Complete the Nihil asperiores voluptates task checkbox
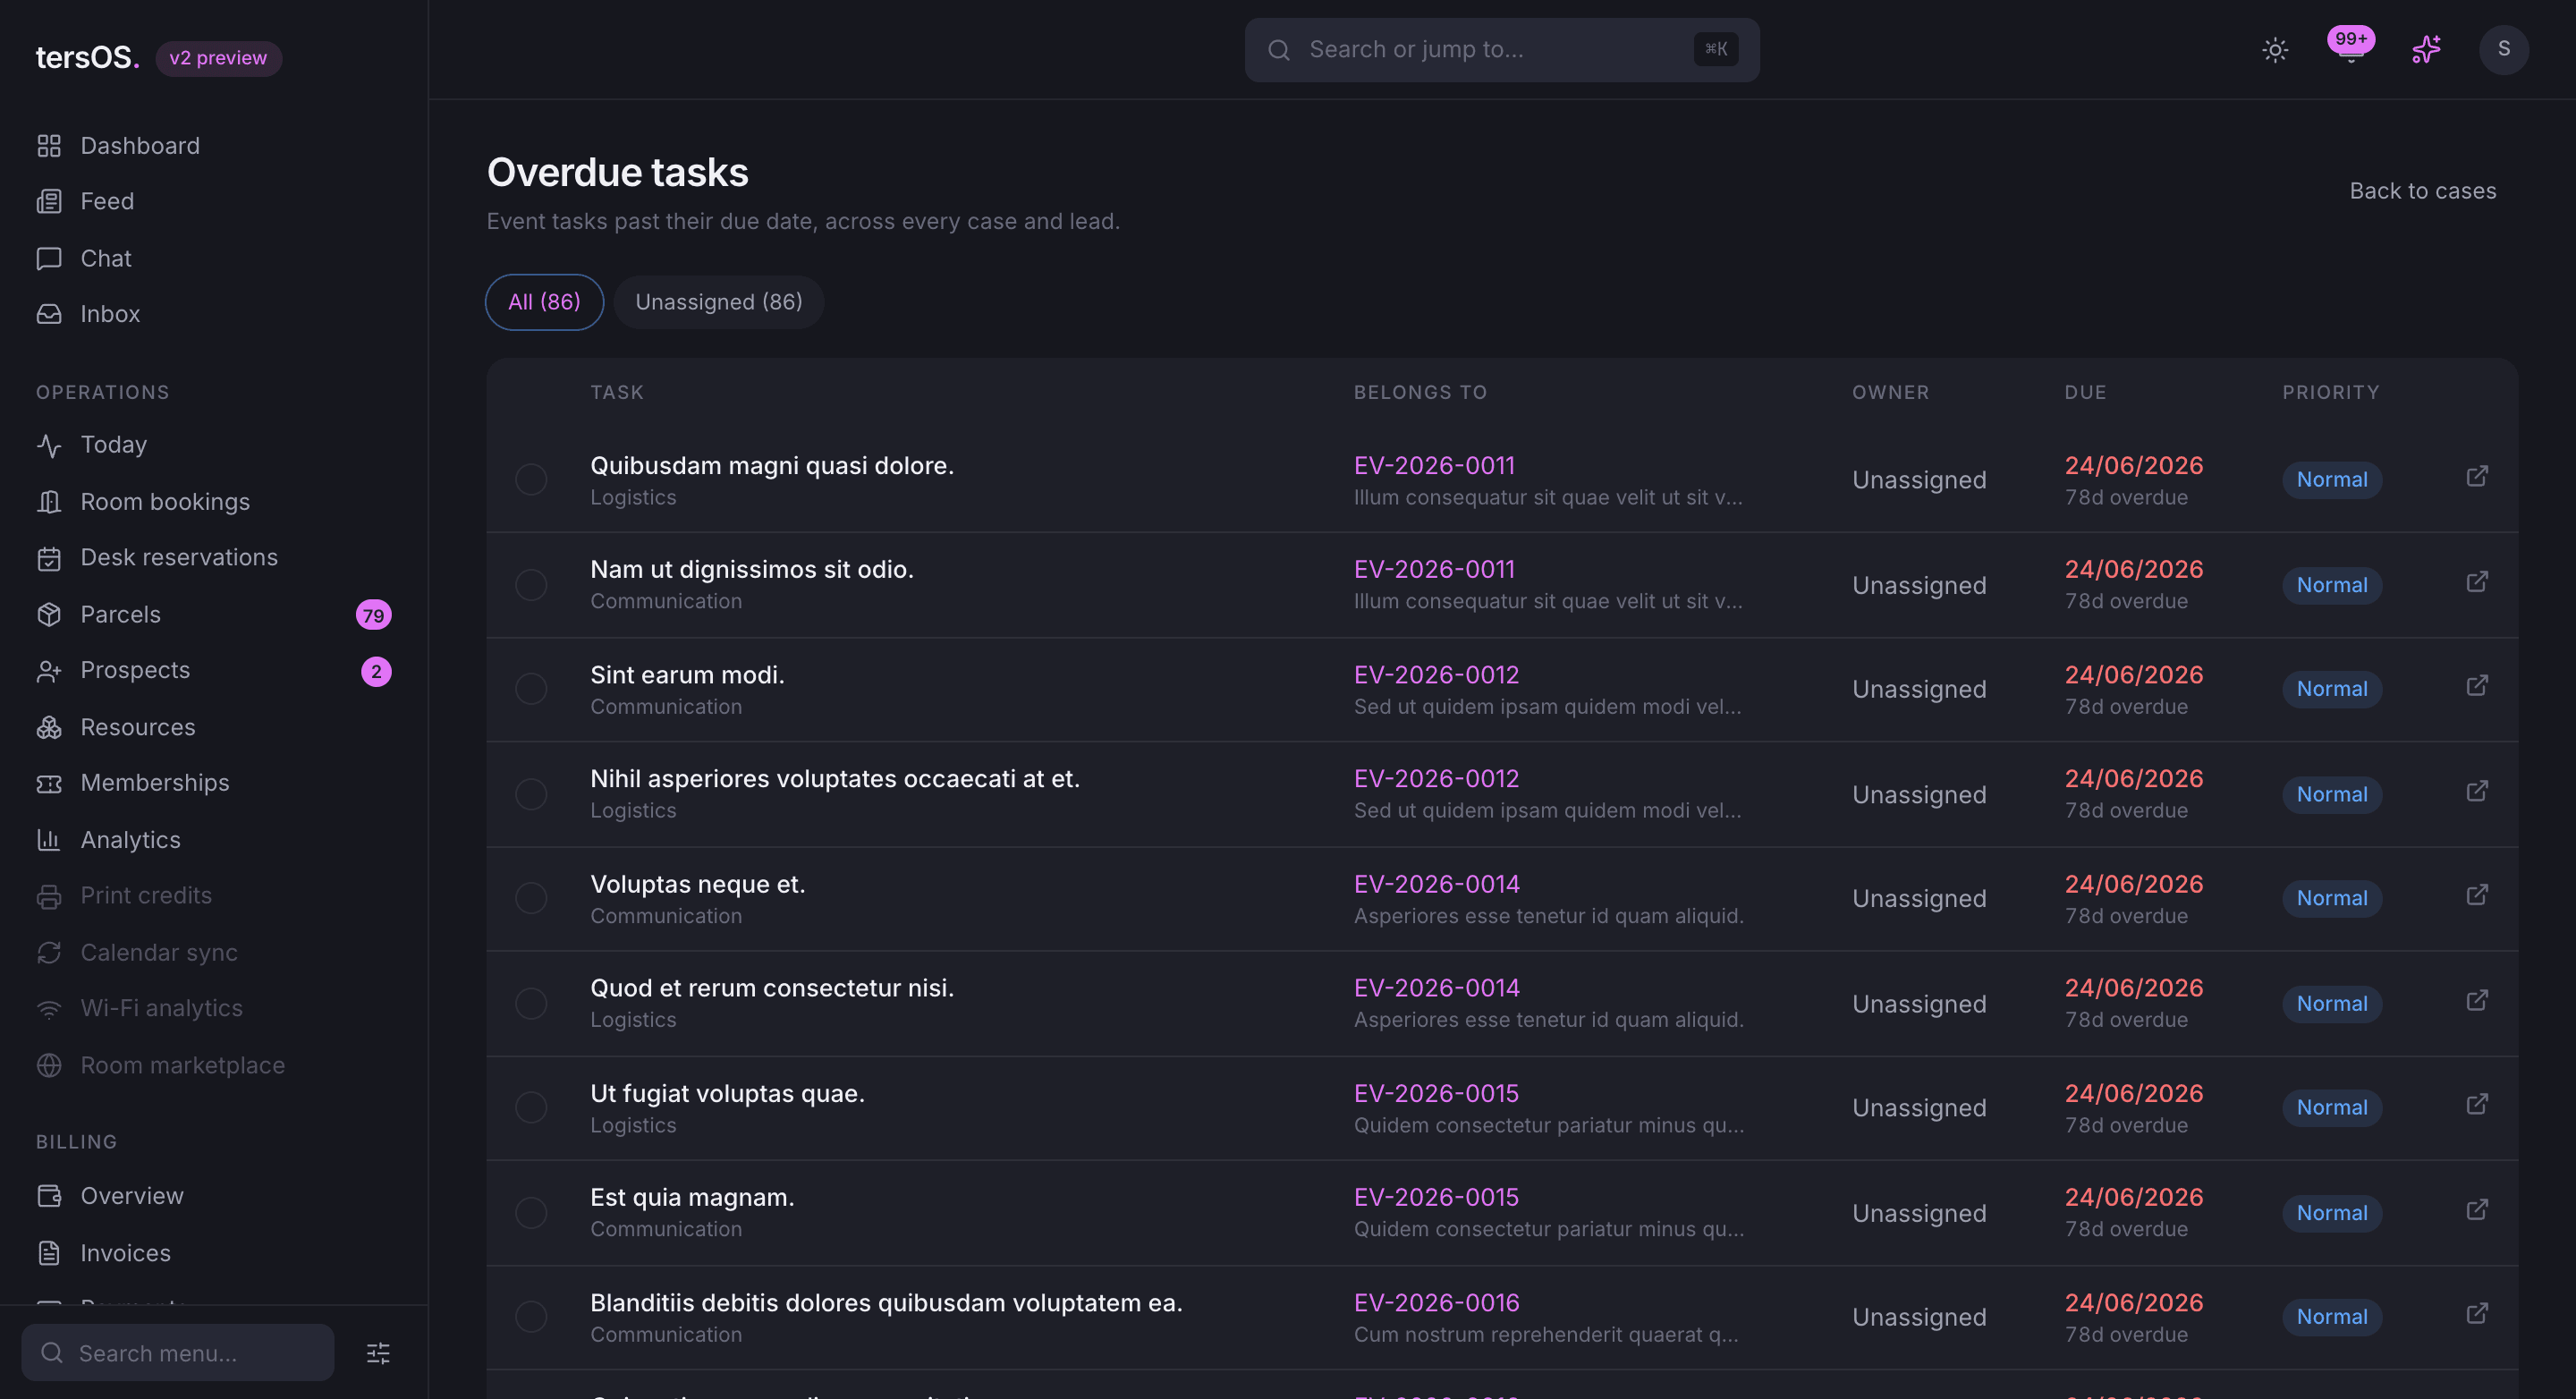The image size is (2576, 1399). (531, 794)
